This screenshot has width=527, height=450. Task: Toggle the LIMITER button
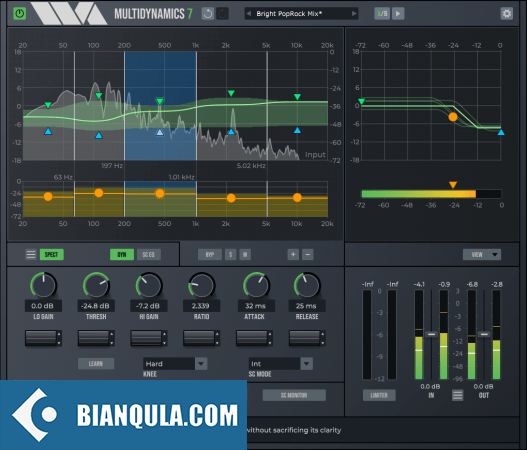(x=379, y=395)
